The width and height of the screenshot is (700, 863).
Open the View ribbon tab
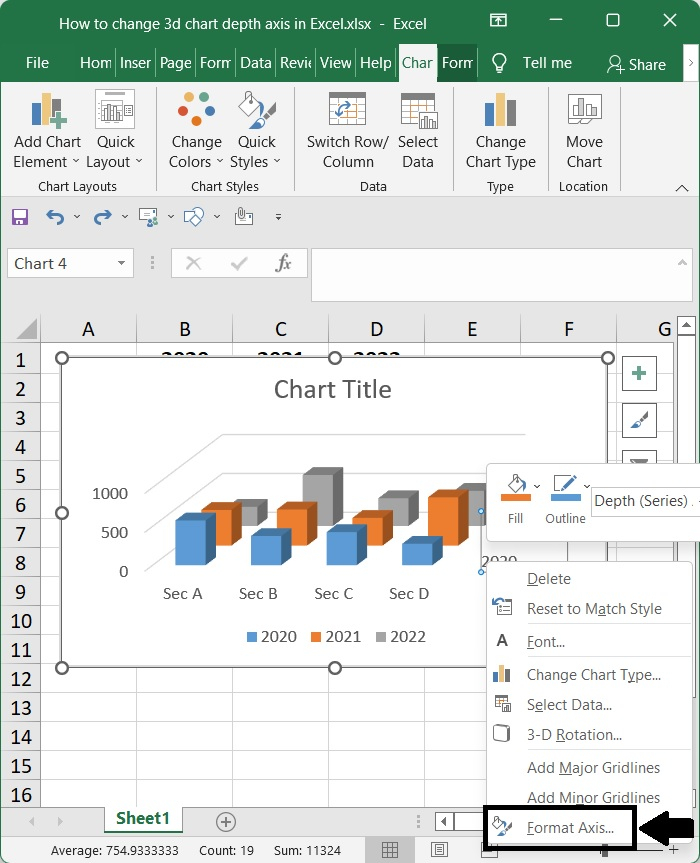tap(335, 63)
